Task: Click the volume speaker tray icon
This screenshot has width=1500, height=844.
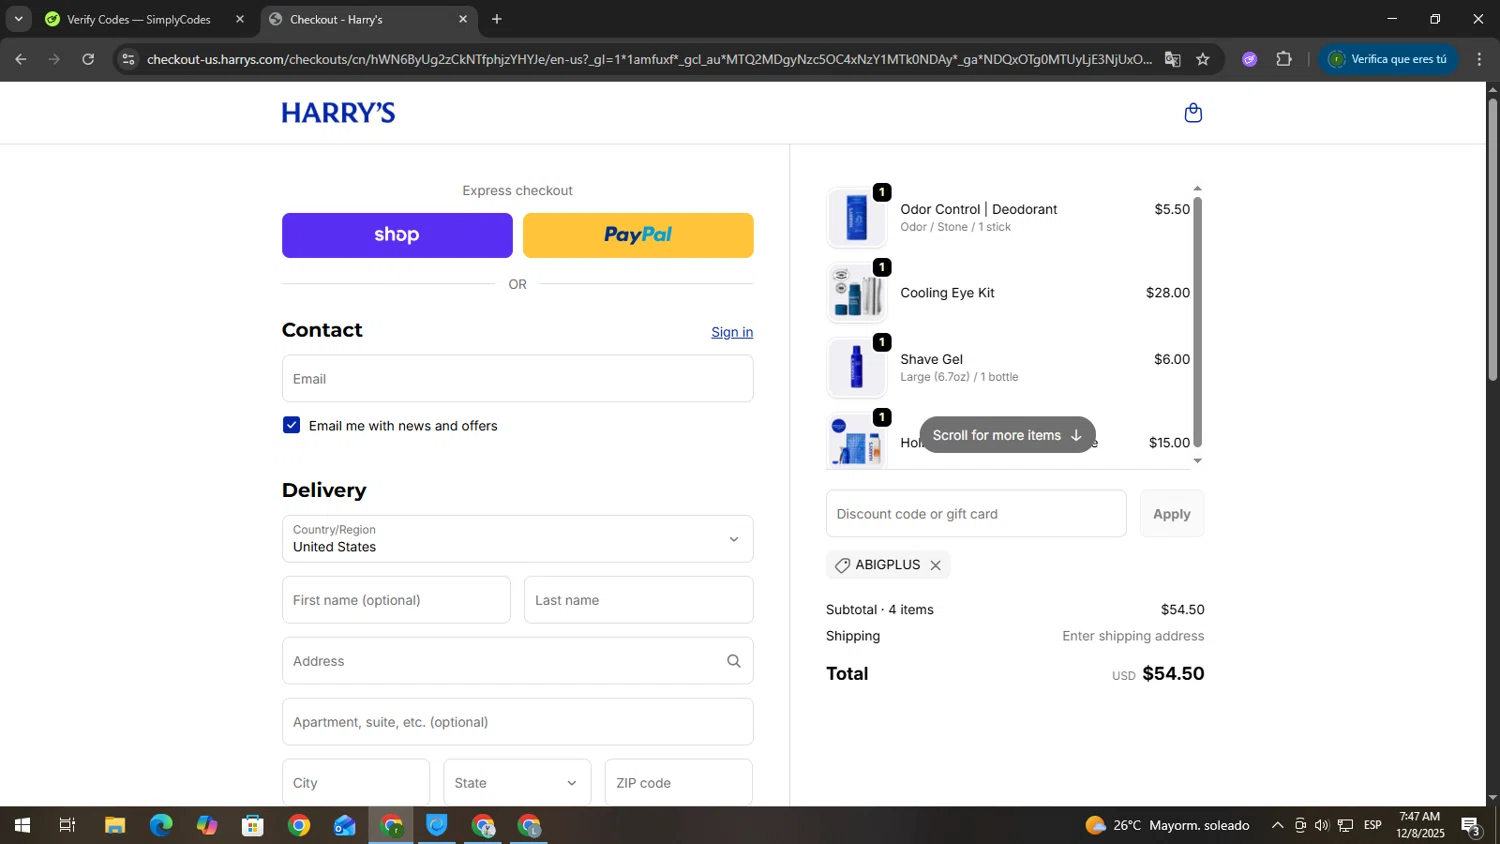Action: [1322, 826]
